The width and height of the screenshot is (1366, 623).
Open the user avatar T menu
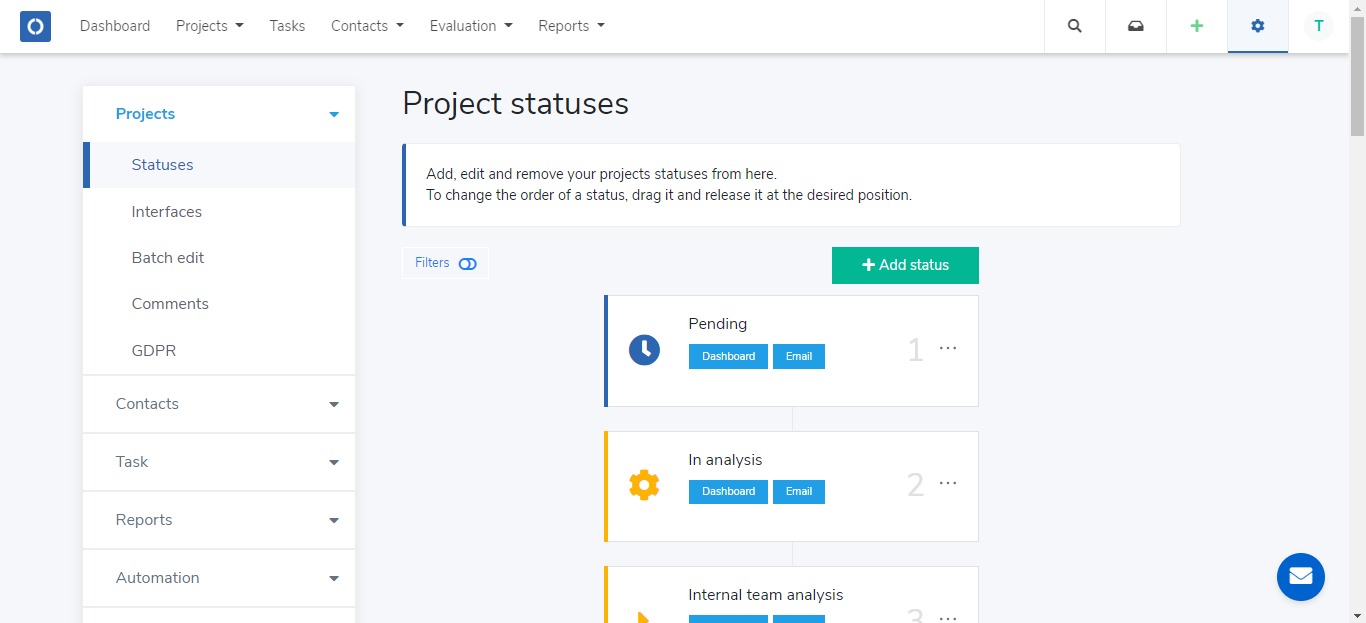(1319, 26)
